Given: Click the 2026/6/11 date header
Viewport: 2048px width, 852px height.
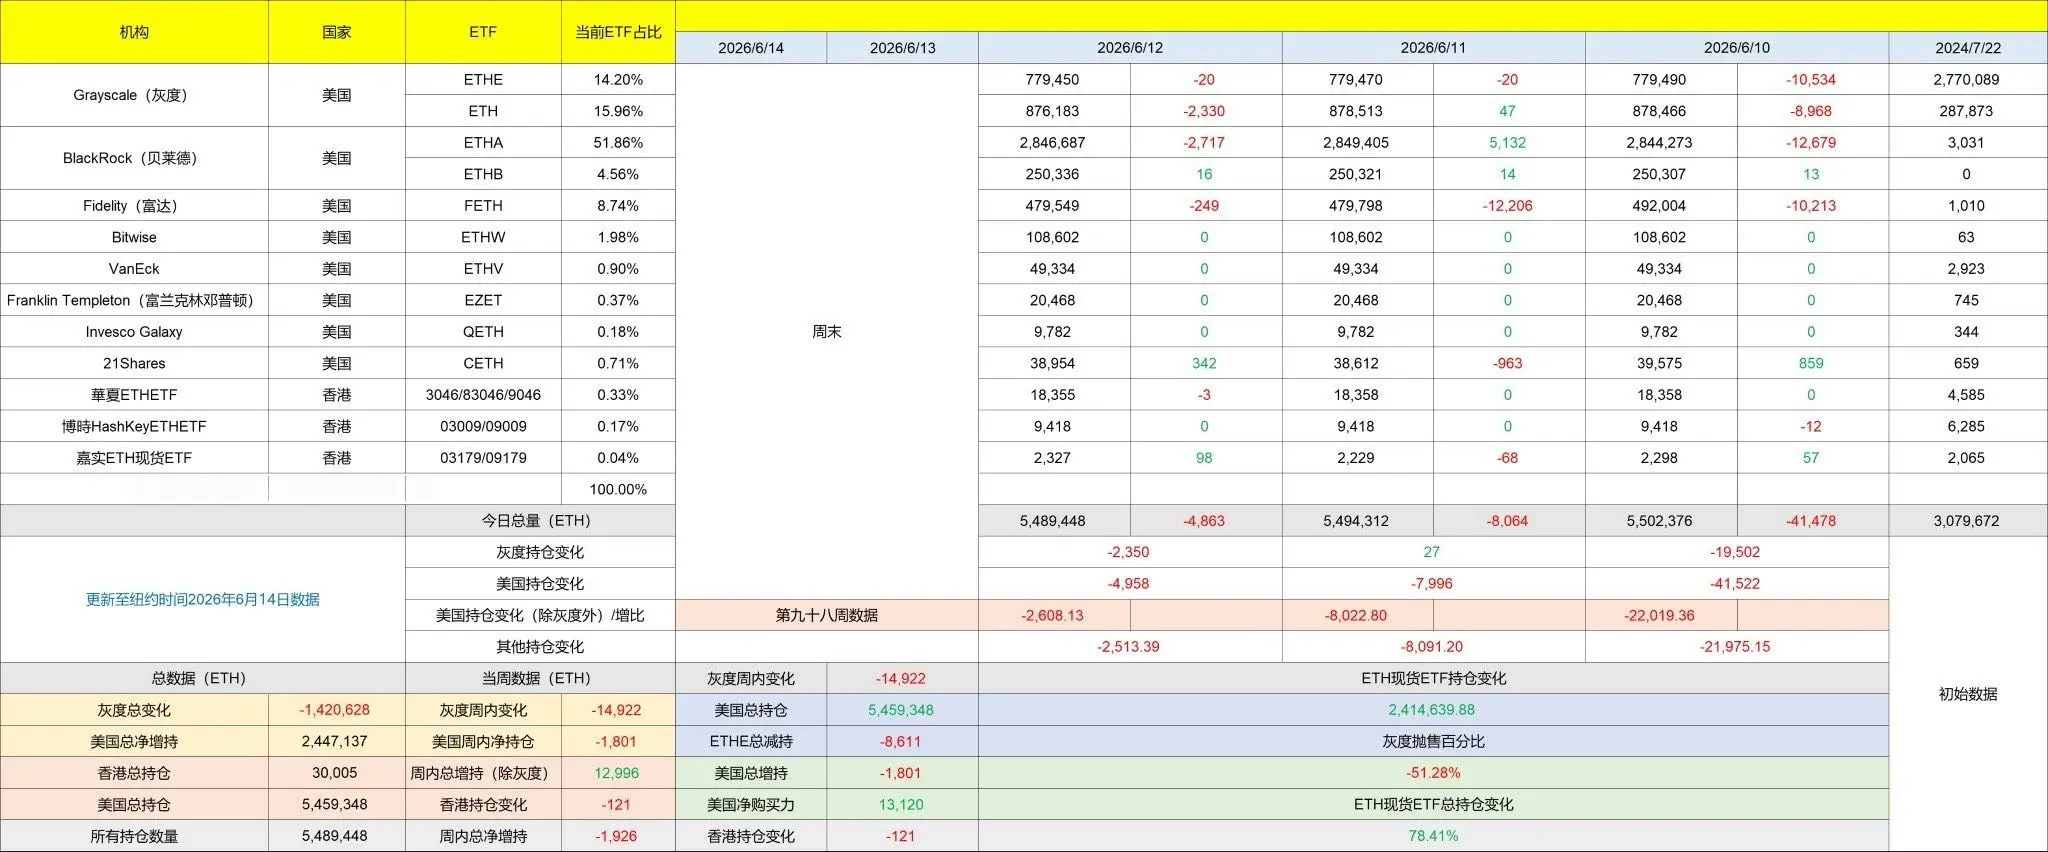Looking at the screenshot, I should pyautogui.click(x=1433, y=48).
